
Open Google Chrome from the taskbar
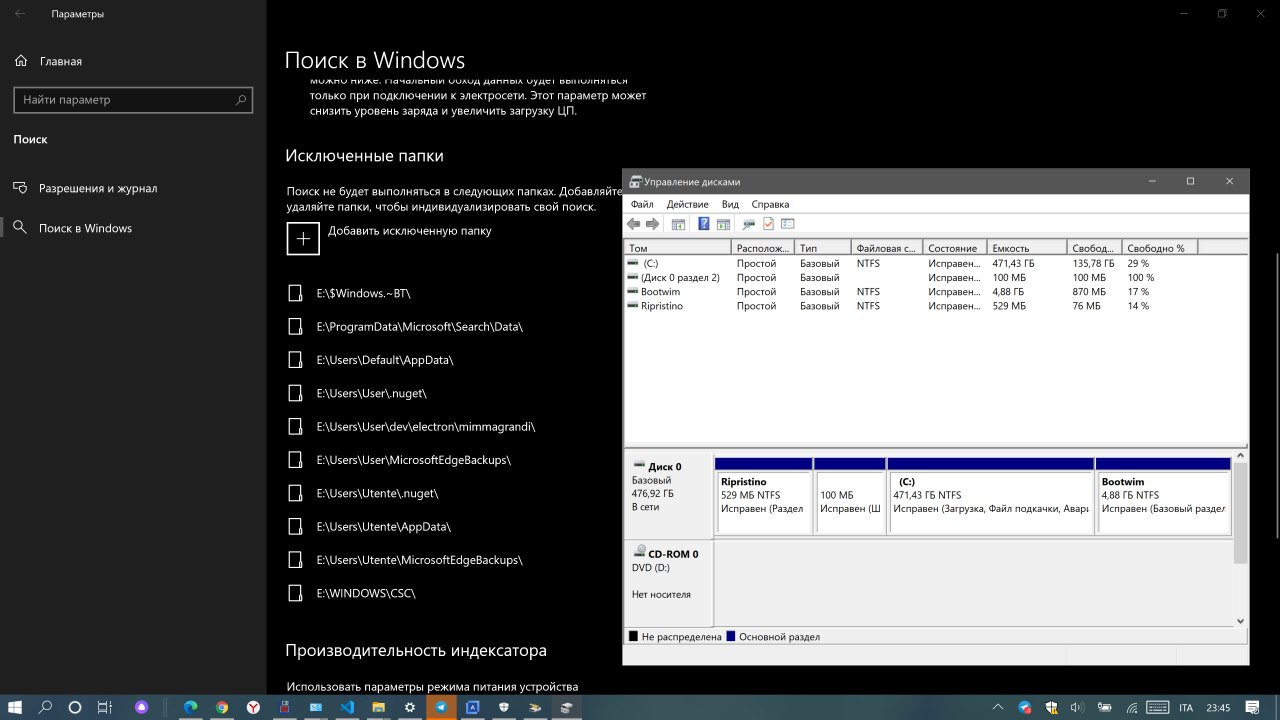pos(222,707)
